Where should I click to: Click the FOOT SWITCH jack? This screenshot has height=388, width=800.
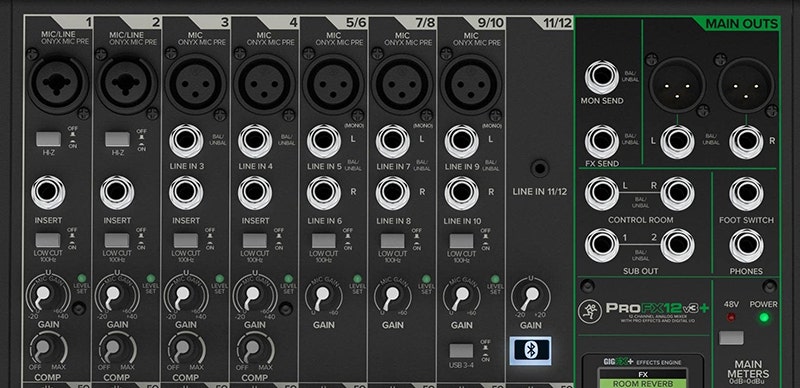coord(746,193)
